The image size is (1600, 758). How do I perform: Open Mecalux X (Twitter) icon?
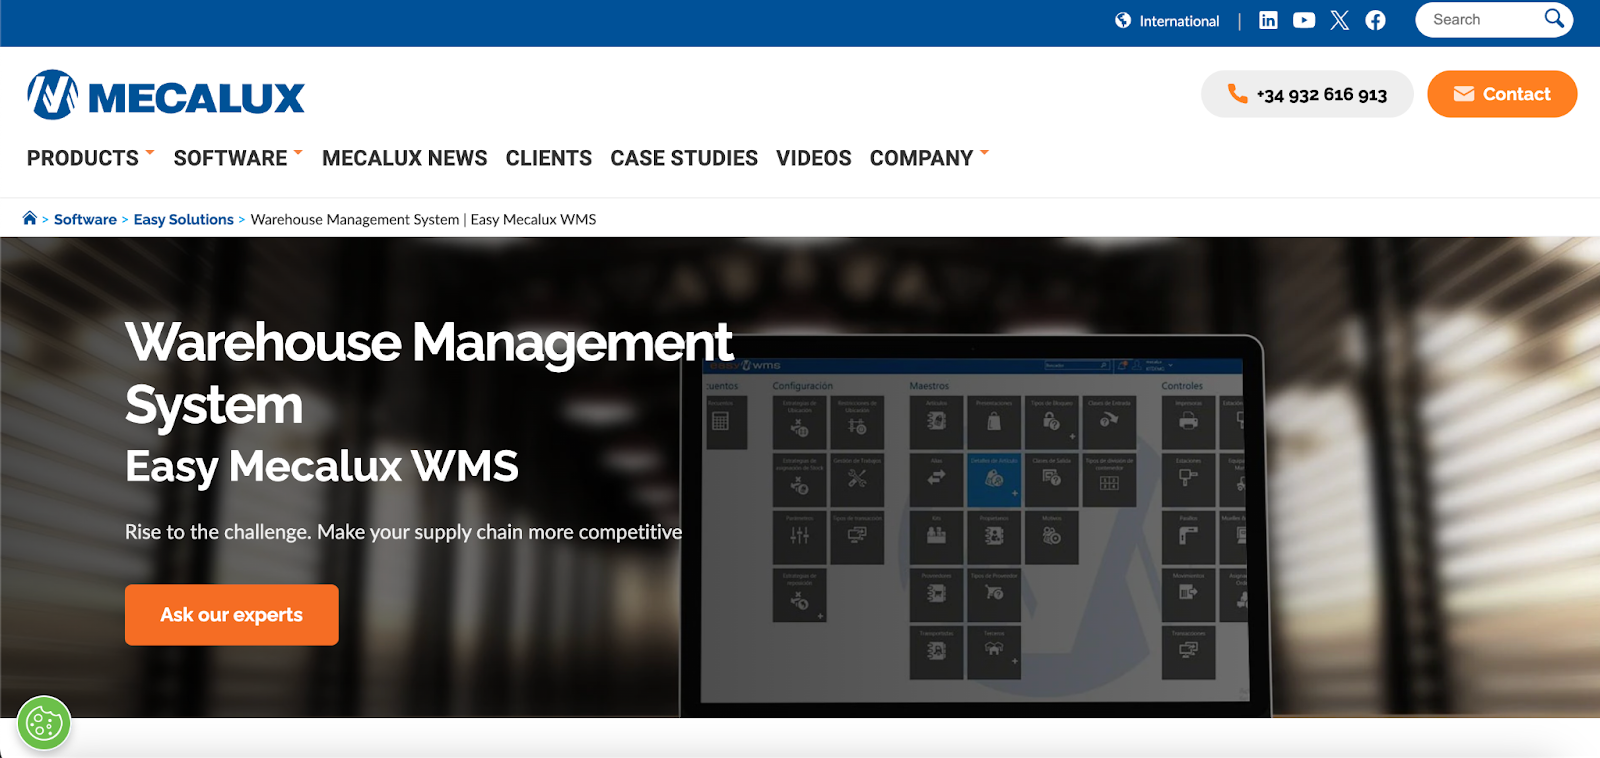tap(1340, 20)
